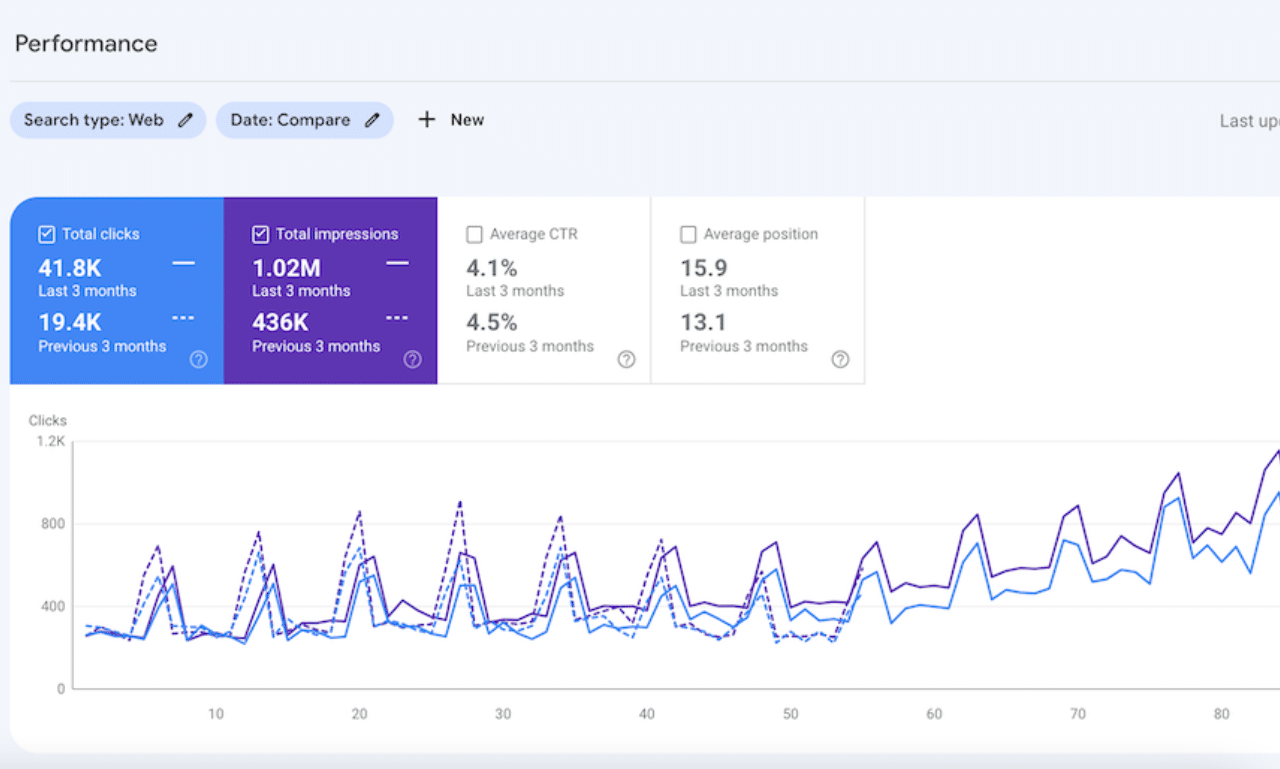Click the 400 y-axis label
Screen dimensions: 1280x769
click(x=54, y=606)
